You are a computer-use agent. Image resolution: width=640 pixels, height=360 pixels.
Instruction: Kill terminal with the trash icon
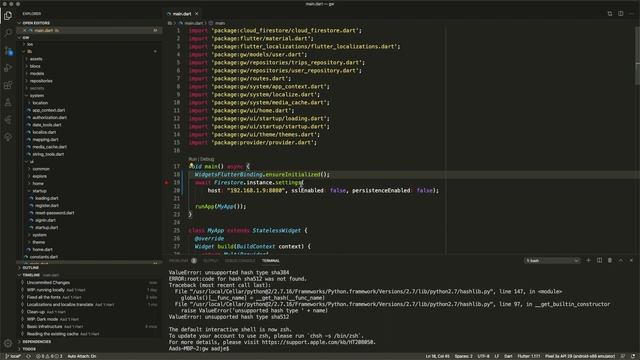[610, 260]
